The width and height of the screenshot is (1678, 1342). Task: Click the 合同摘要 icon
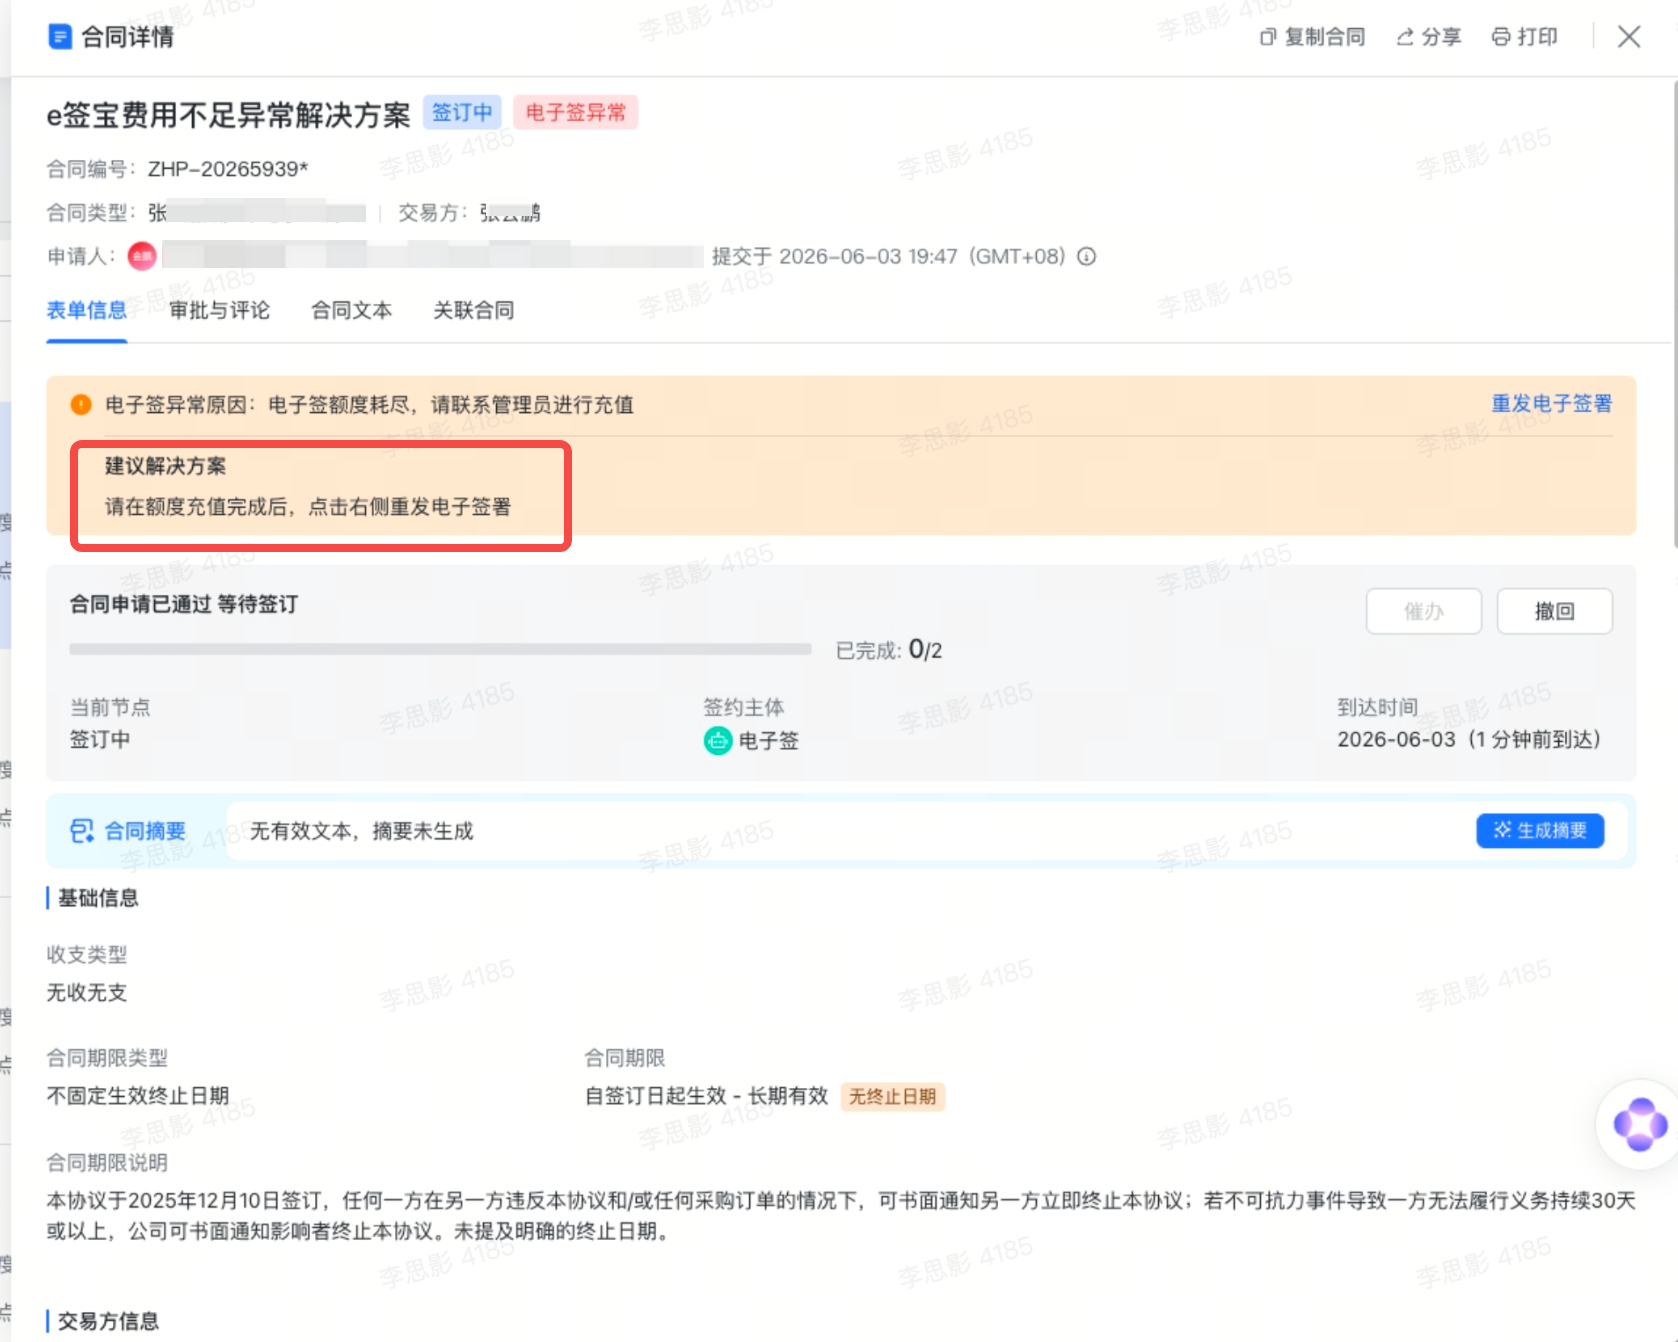(81, 831)
